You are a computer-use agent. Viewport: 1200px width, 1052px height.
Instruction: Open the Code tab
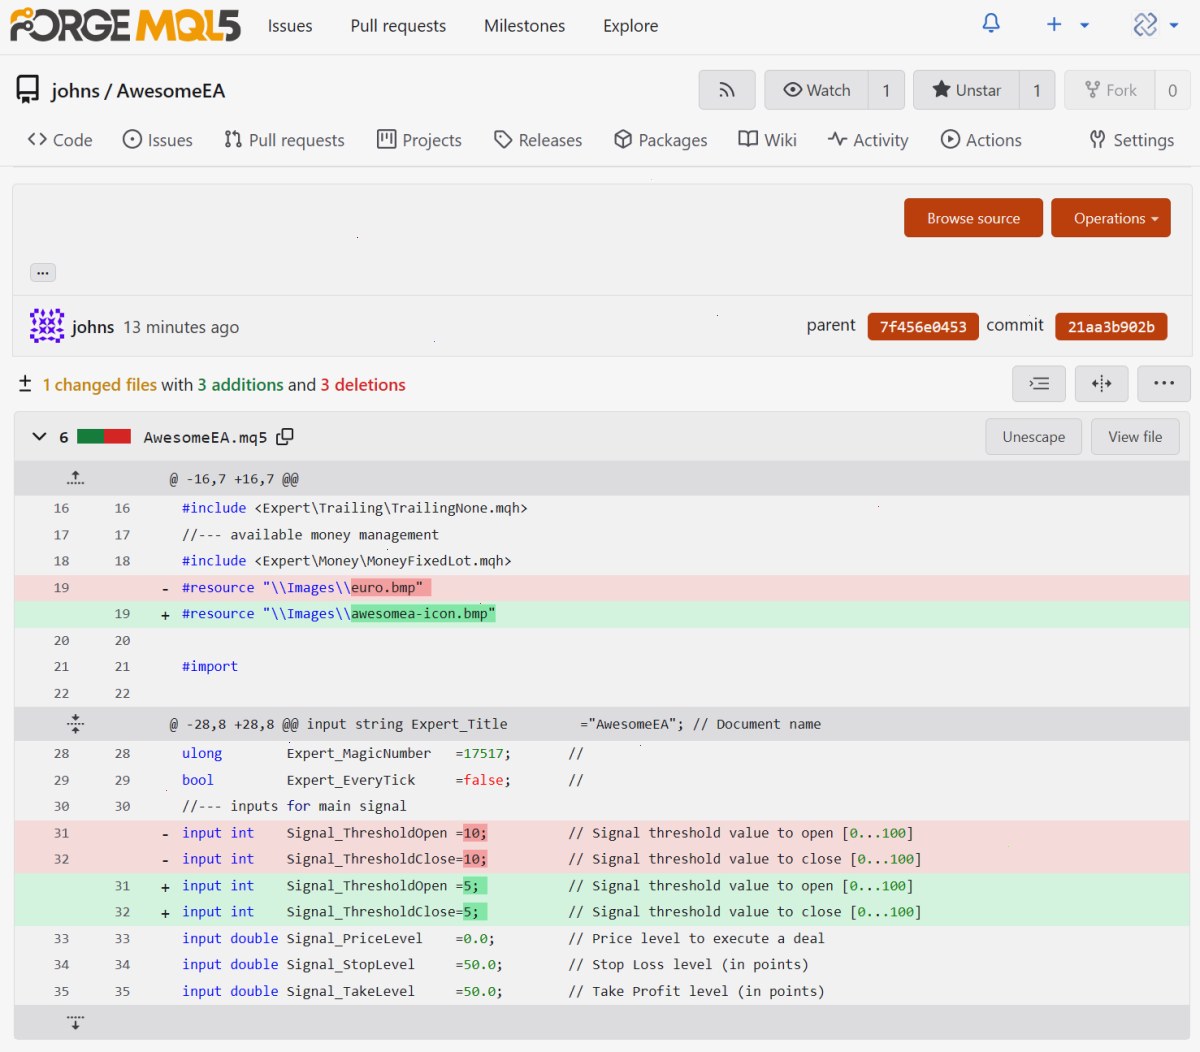pyautogui.click(x=60, y=140)
